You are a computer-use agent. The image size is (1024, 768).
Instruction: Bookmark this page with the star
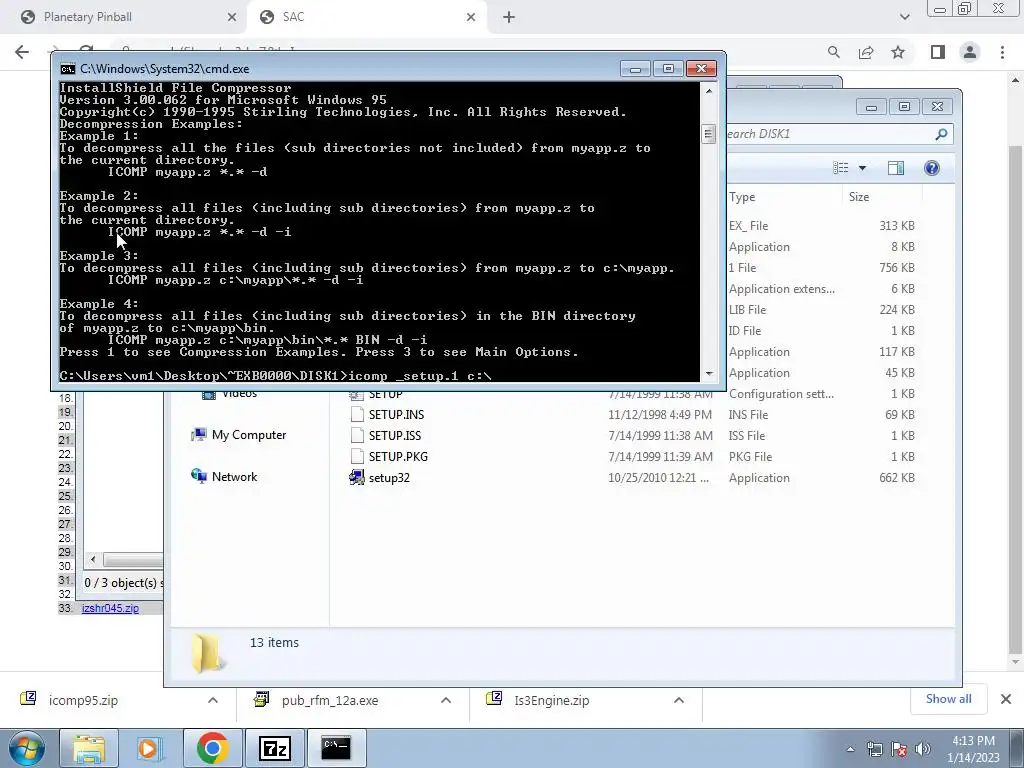(898, 52)
